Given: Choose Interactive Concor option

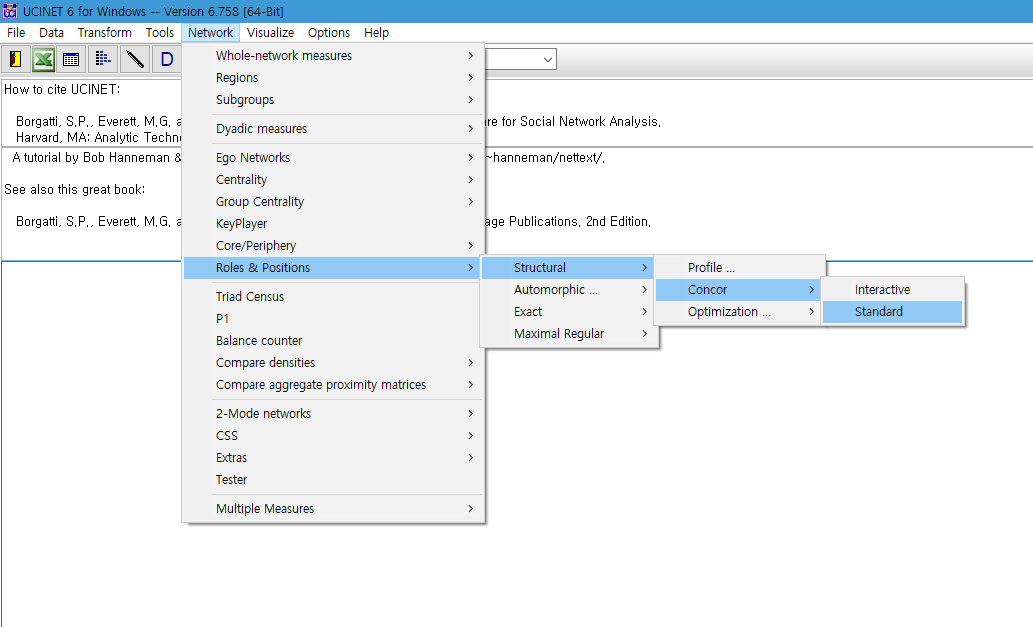Looking at the screenshot, I should click(x=893, y=290).
